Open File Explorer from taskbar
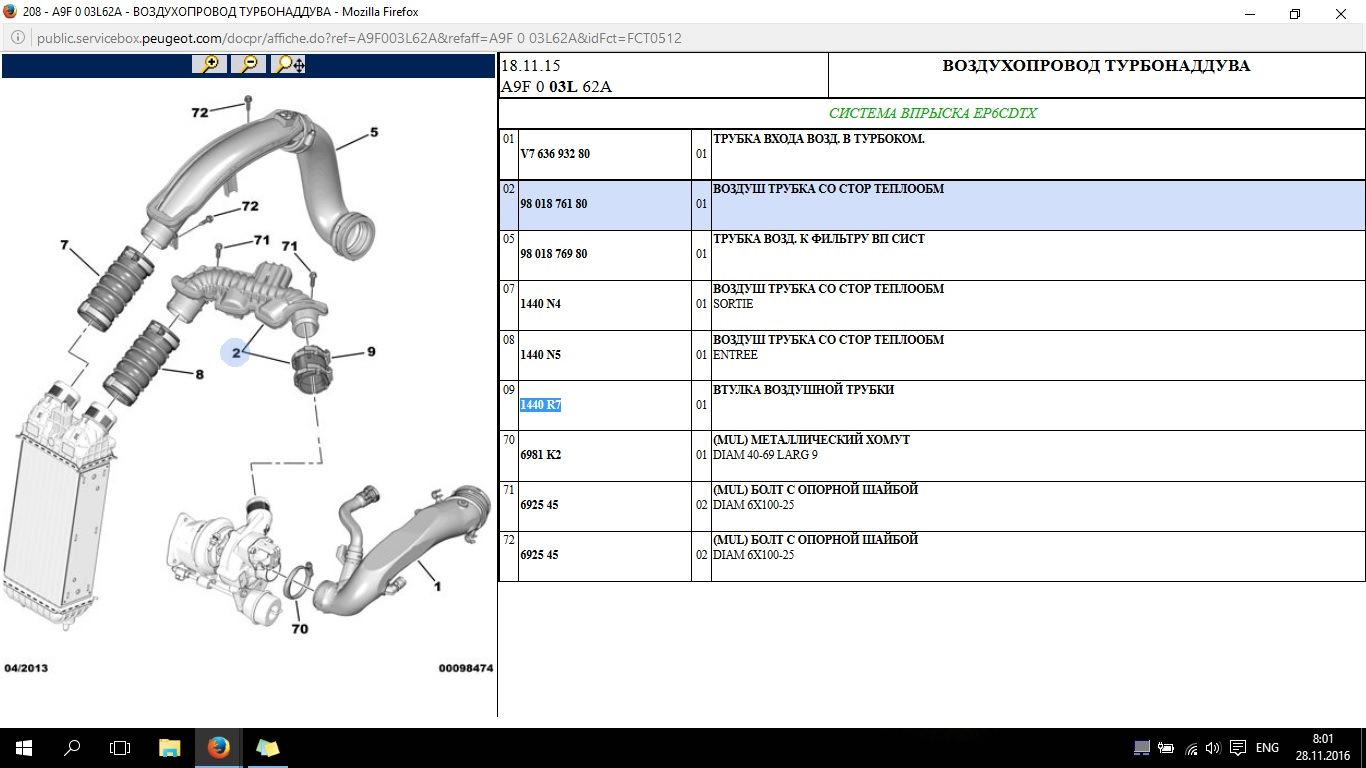This screenshot has width=1366, height=768. point(170,747)
